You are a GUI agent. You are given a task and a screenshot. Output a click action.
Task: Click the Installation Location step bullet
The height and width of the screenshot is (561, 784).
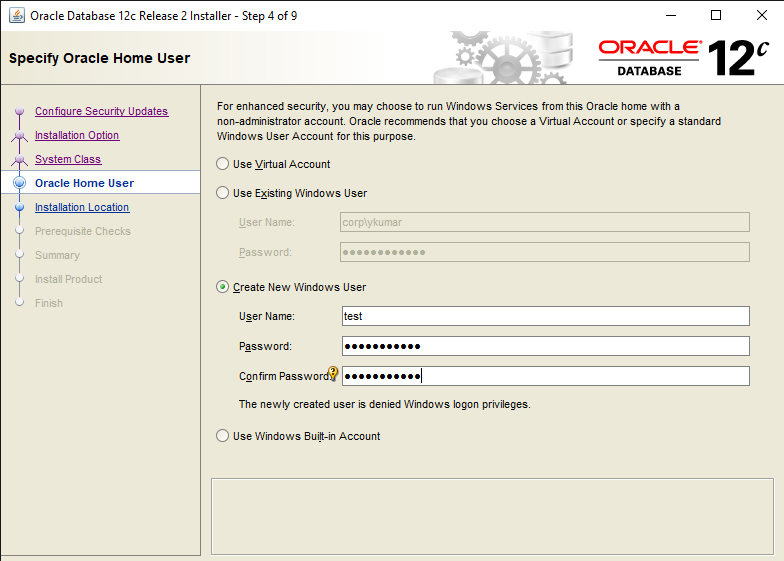(19, 208)
